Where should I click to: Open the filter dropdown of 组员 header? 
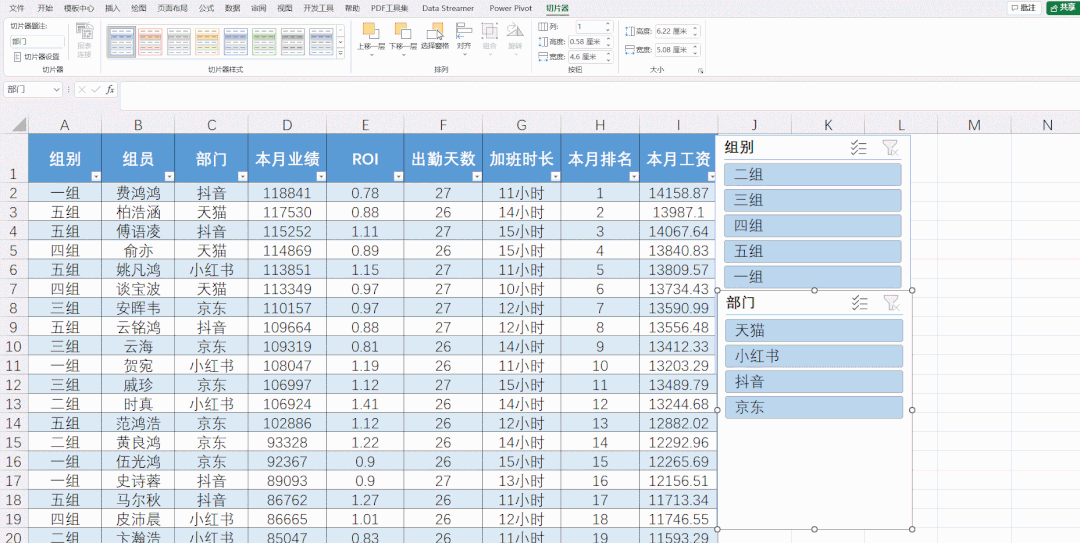tap(168, 177)
